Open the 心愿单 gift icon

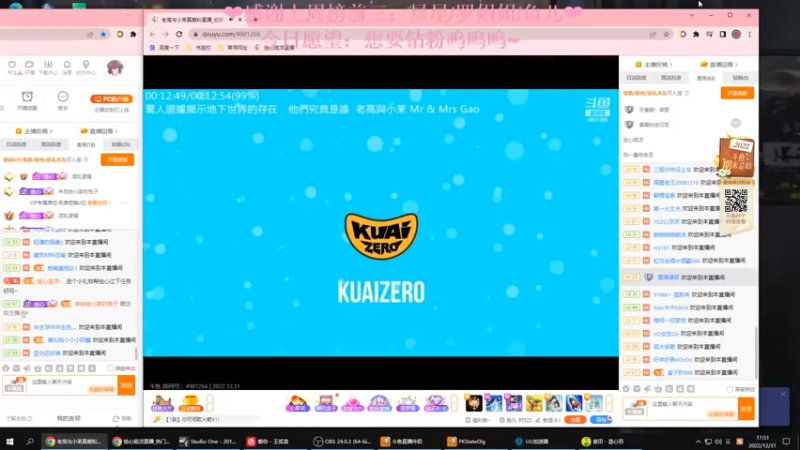click(297, 404)
